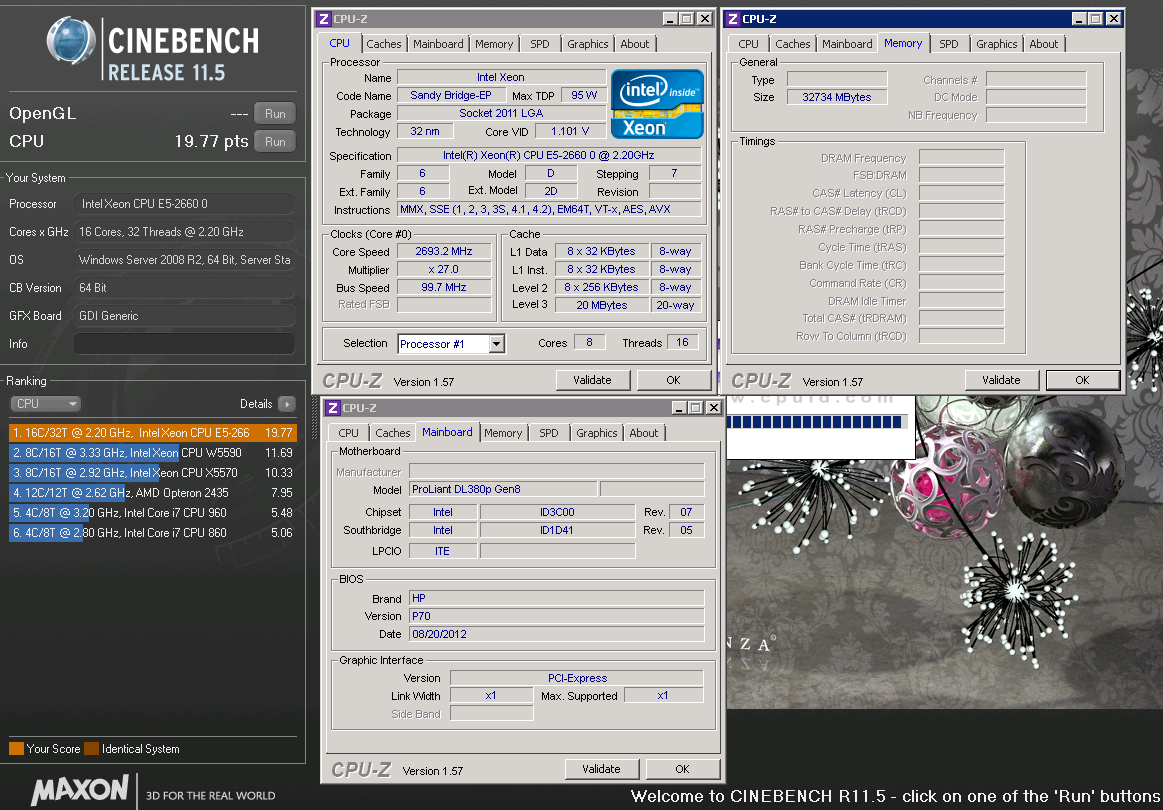Click the CPU-Z icon in the Mainboard window title bar
1163x810 pixels.
(332, 407)
